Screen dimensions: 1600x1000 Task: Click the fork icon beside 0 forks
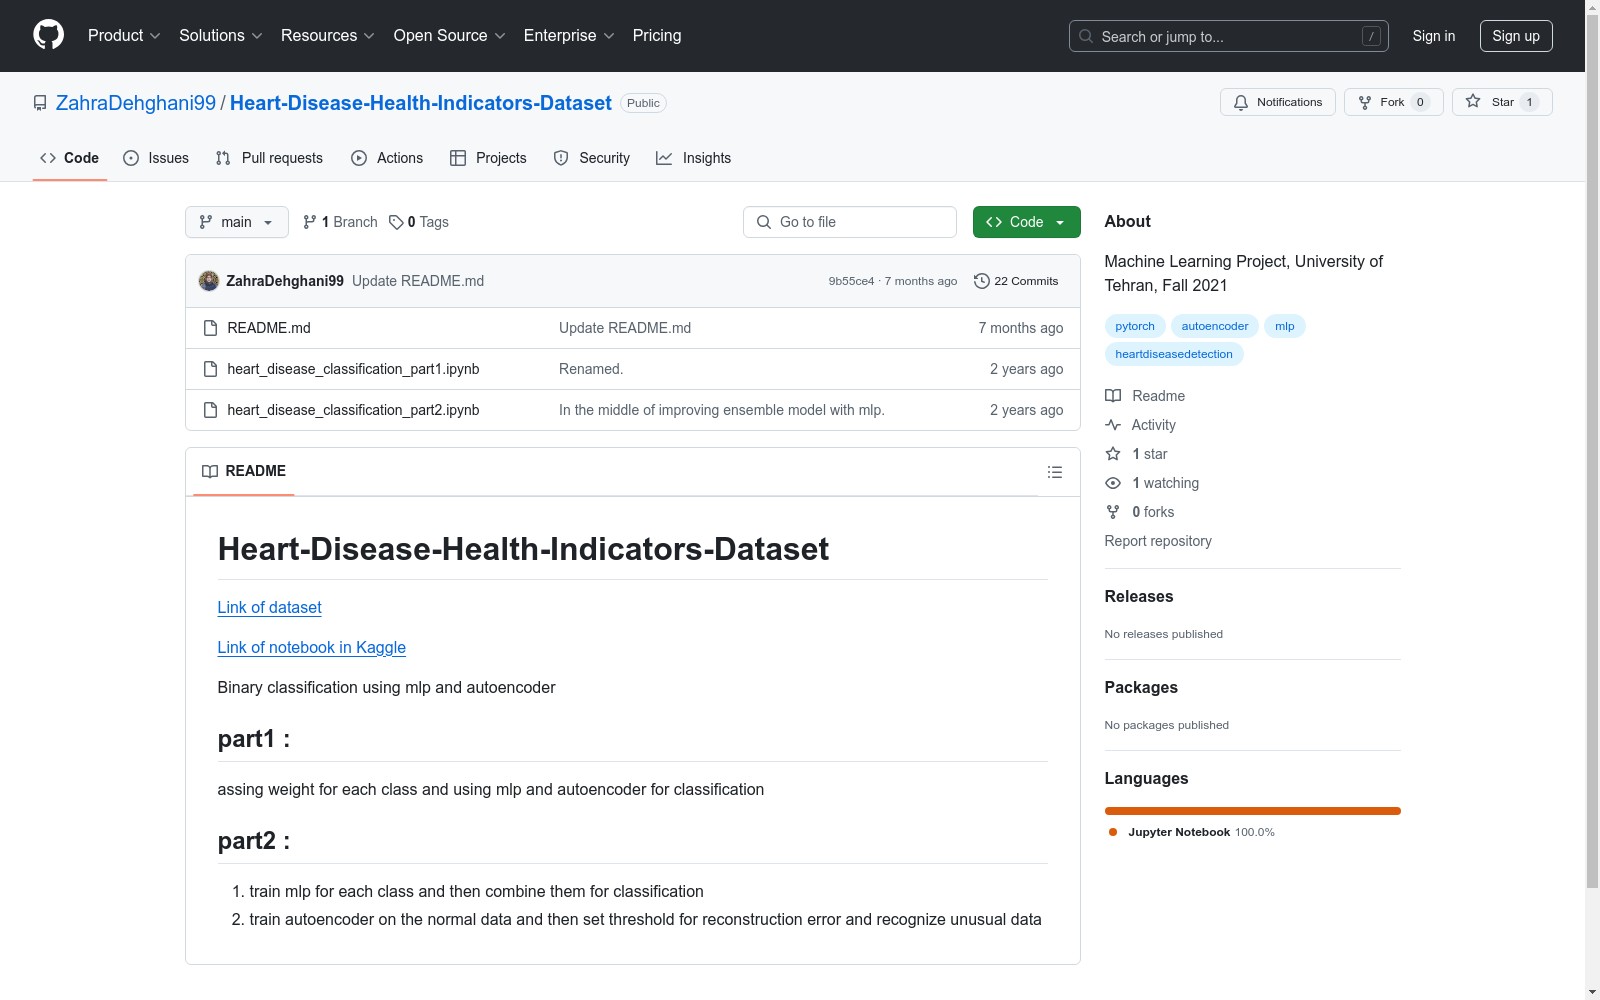(x=1113, y=512)
